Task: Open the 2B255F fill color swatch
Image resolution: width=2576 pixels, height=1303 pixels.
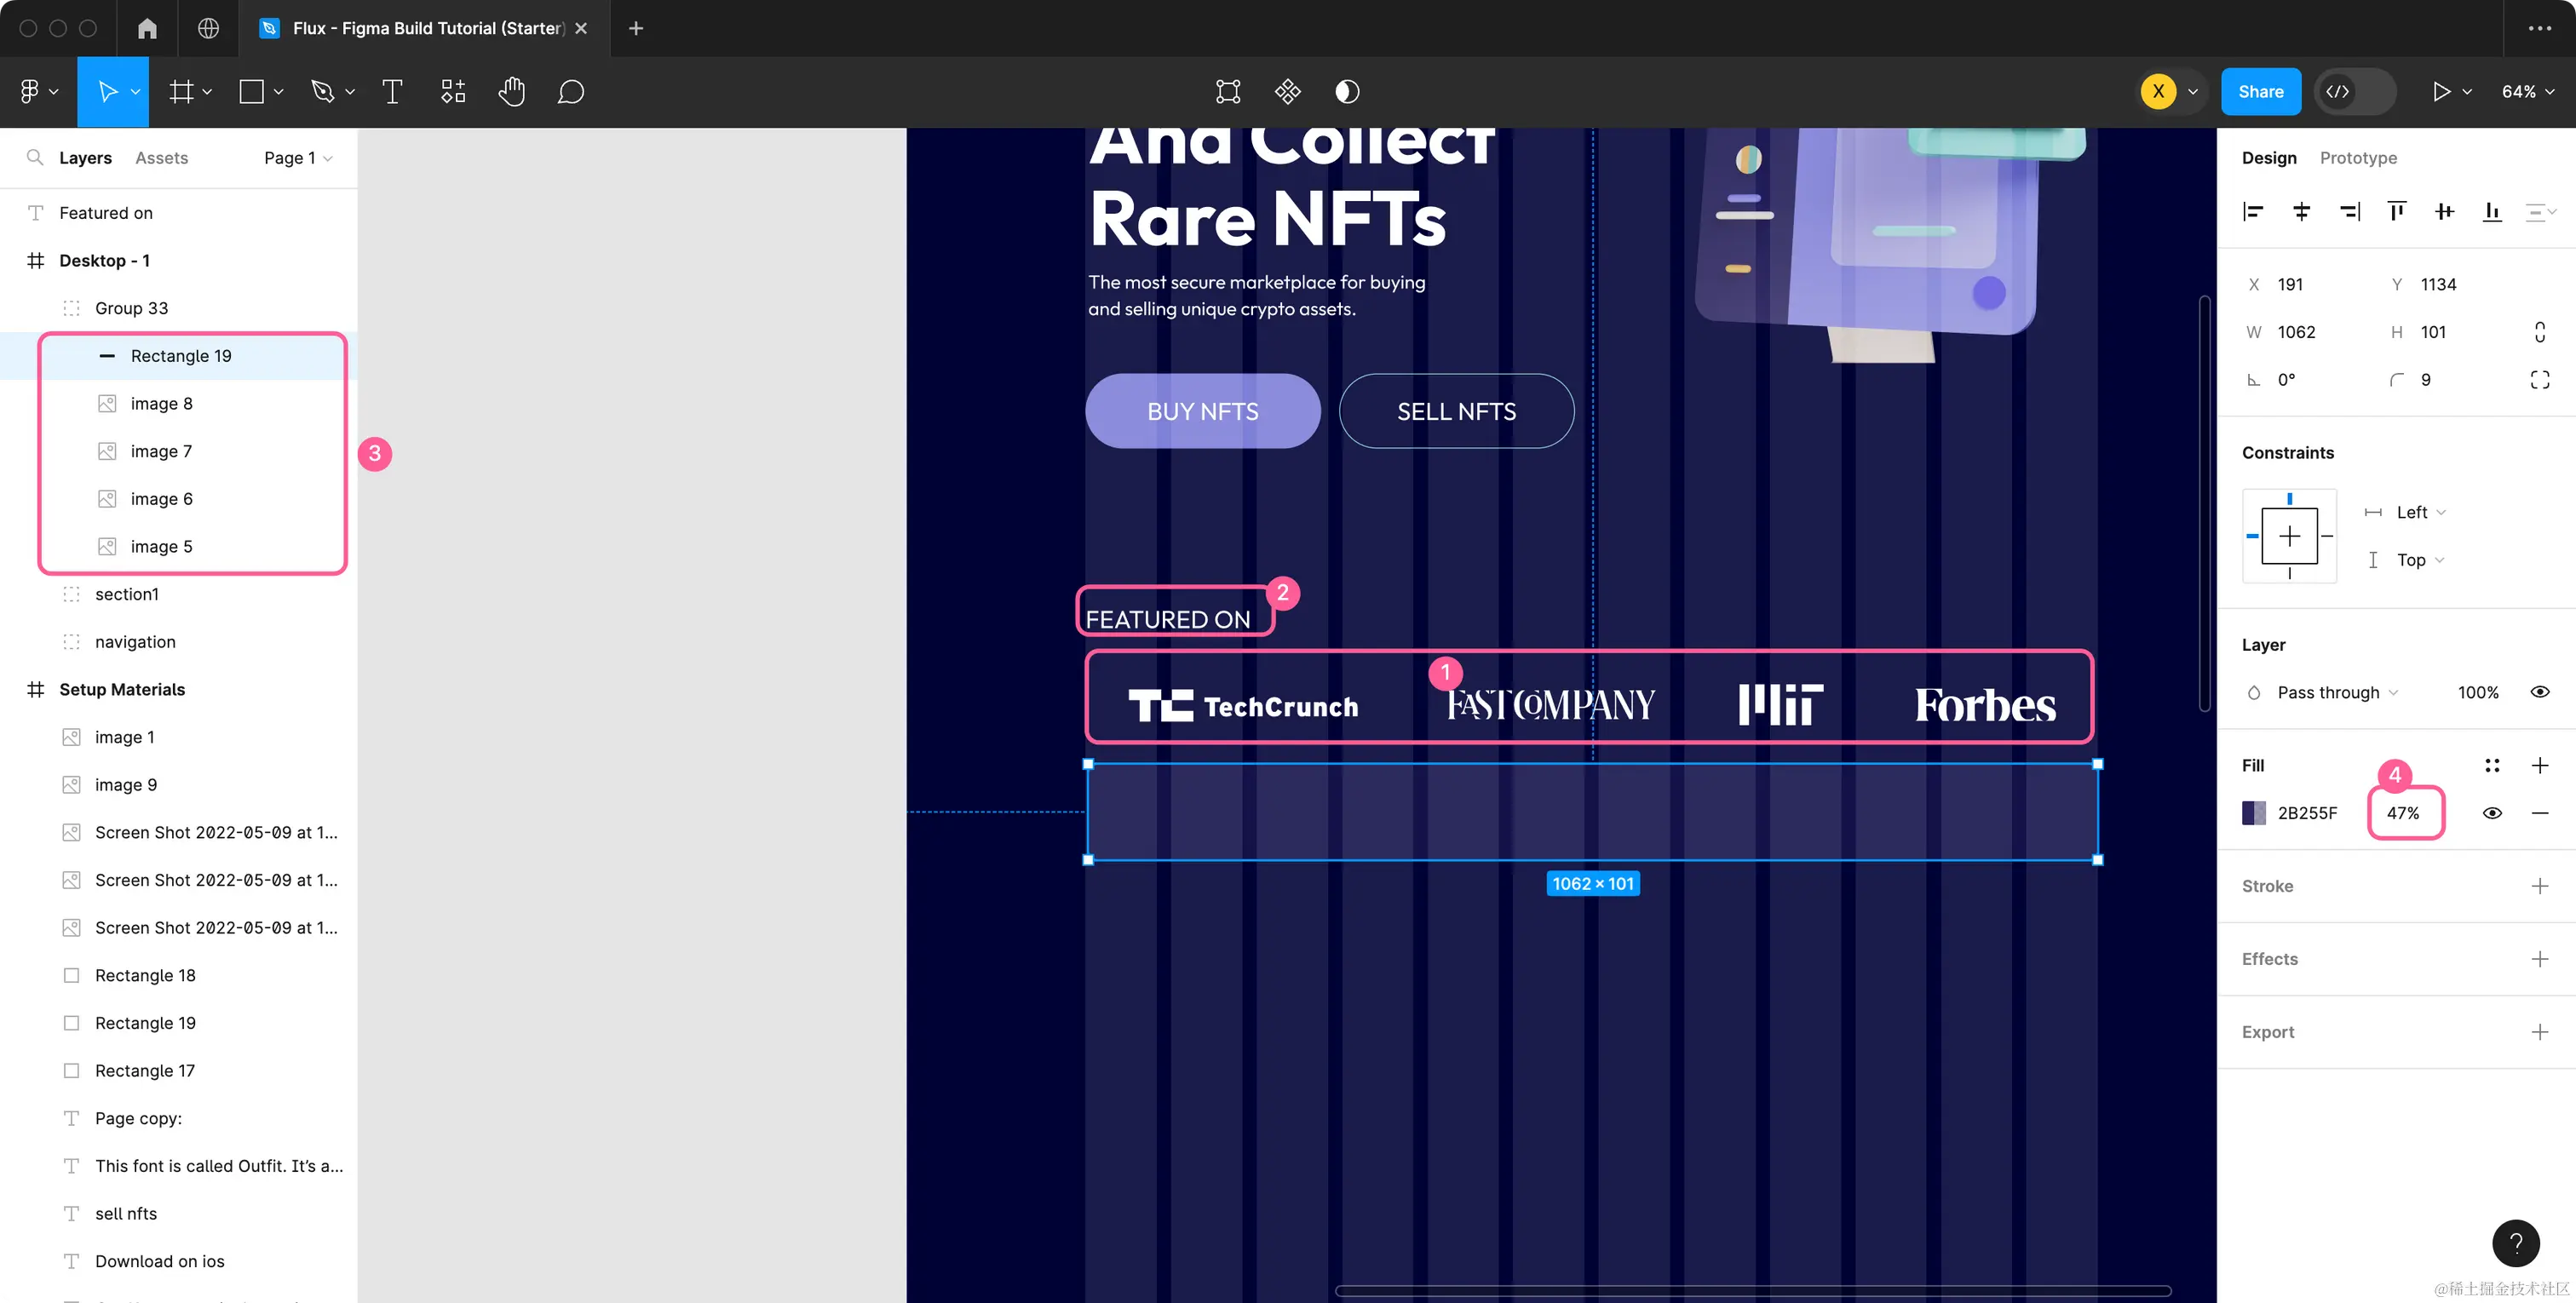Action: coord(2254,813)
